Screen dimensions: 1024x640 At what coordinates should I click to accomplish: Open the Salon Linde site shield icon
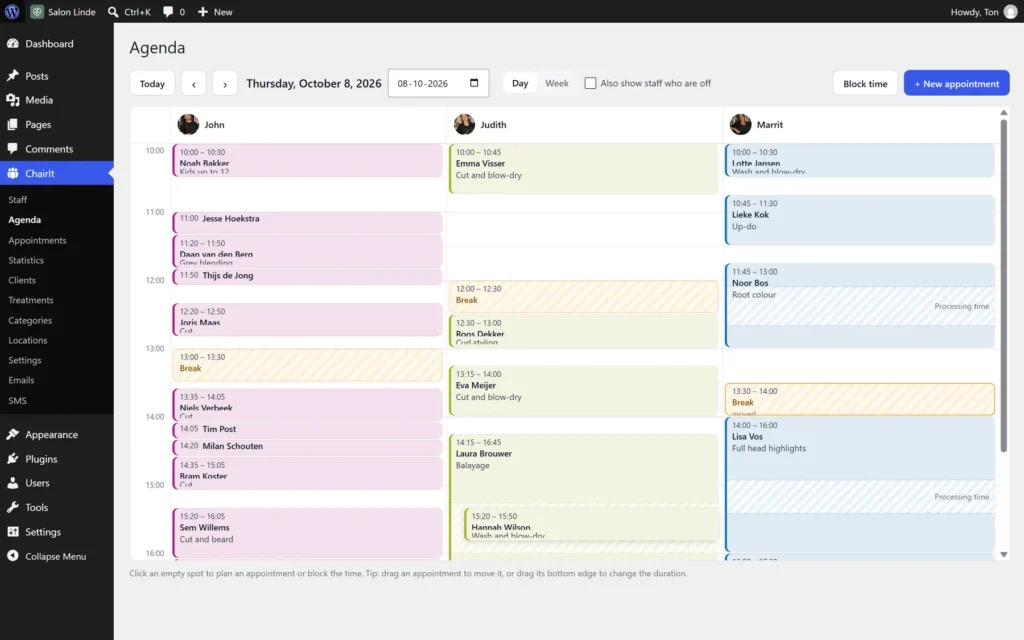point(37,12)
